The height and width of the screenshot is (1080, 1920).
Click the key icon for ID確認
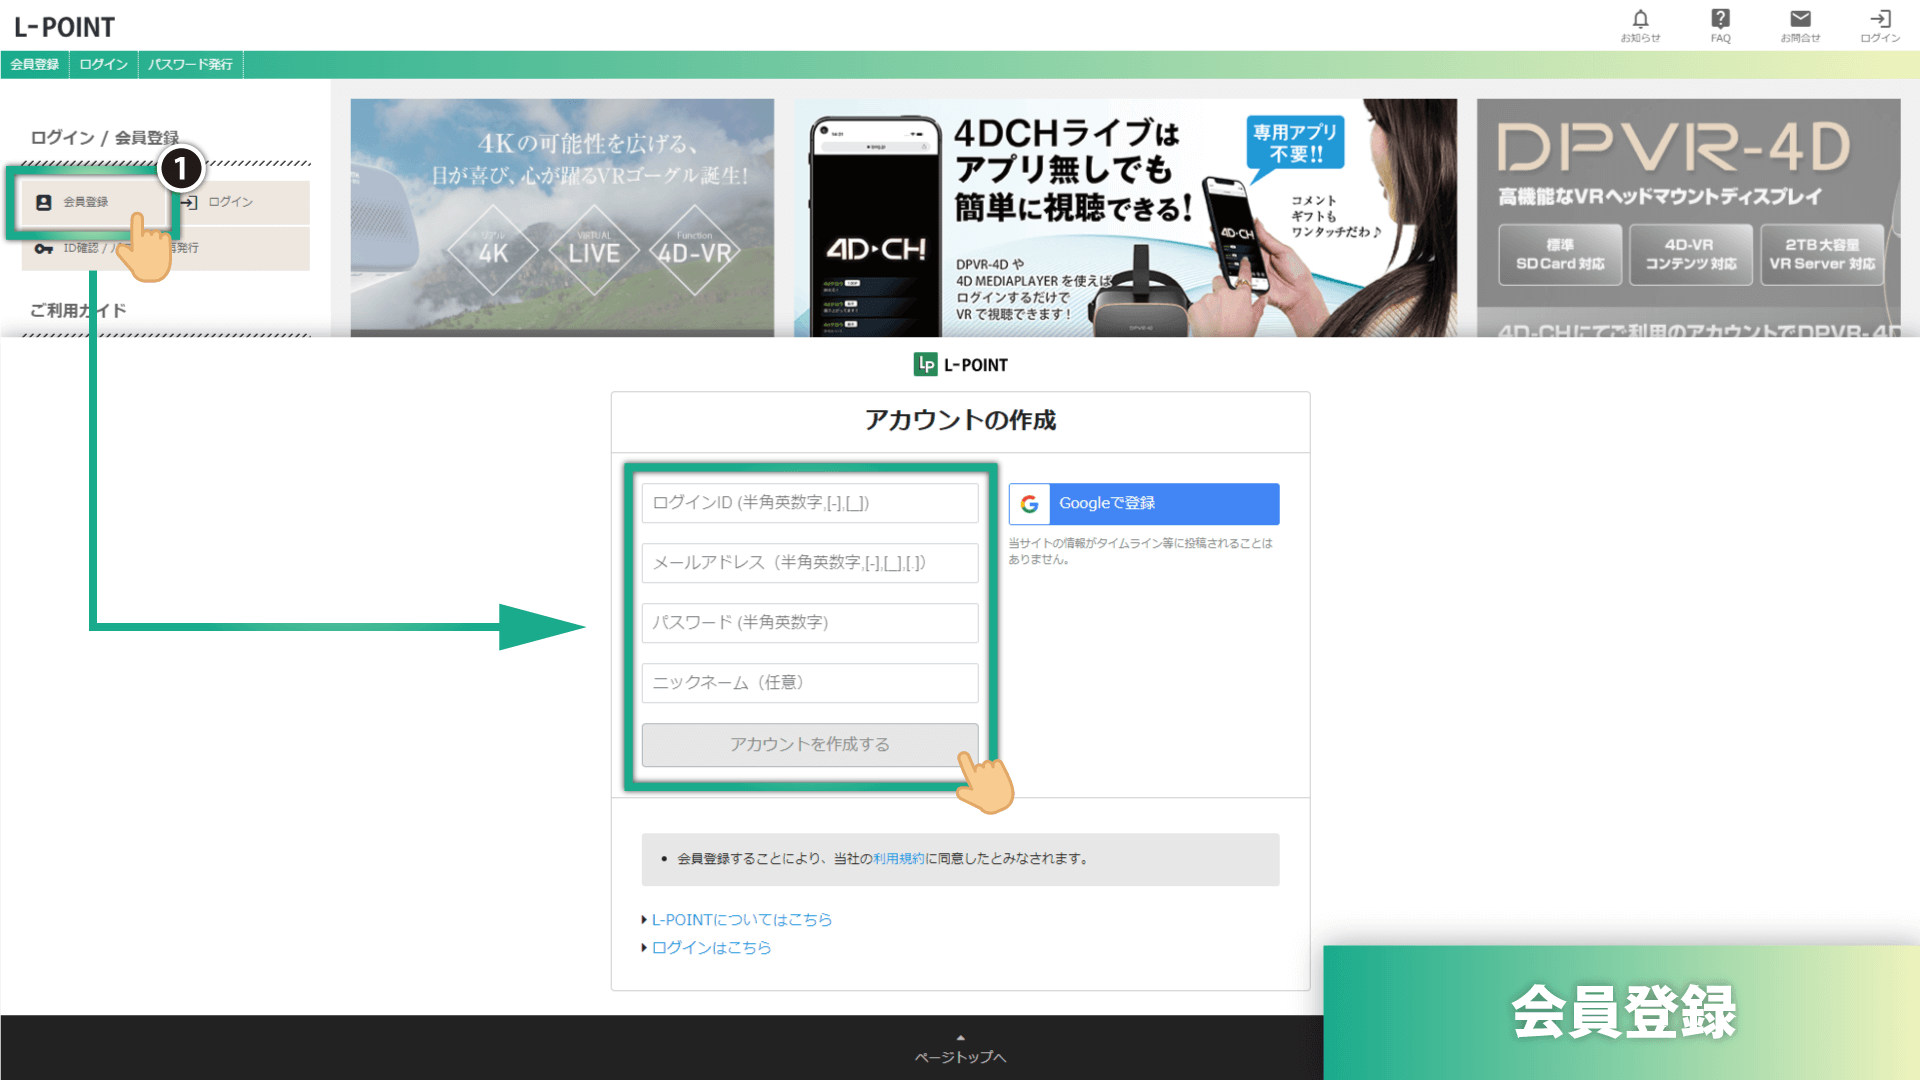43,248
